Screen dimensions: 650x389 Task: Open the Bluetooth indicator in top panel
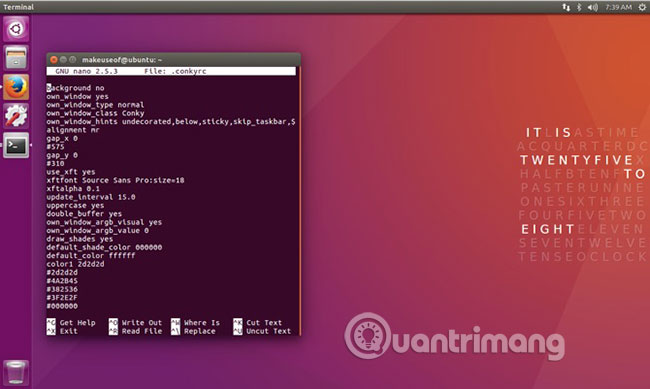579,7
